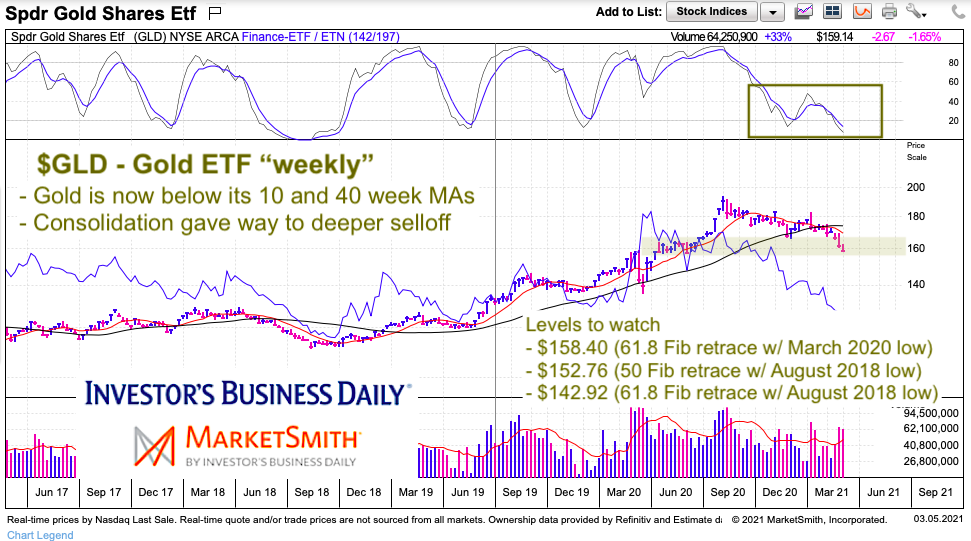Screen dimensions: 971x541
Task: Click the Spdr Gold Shares Etf title
Action: (x=100, y=13)
